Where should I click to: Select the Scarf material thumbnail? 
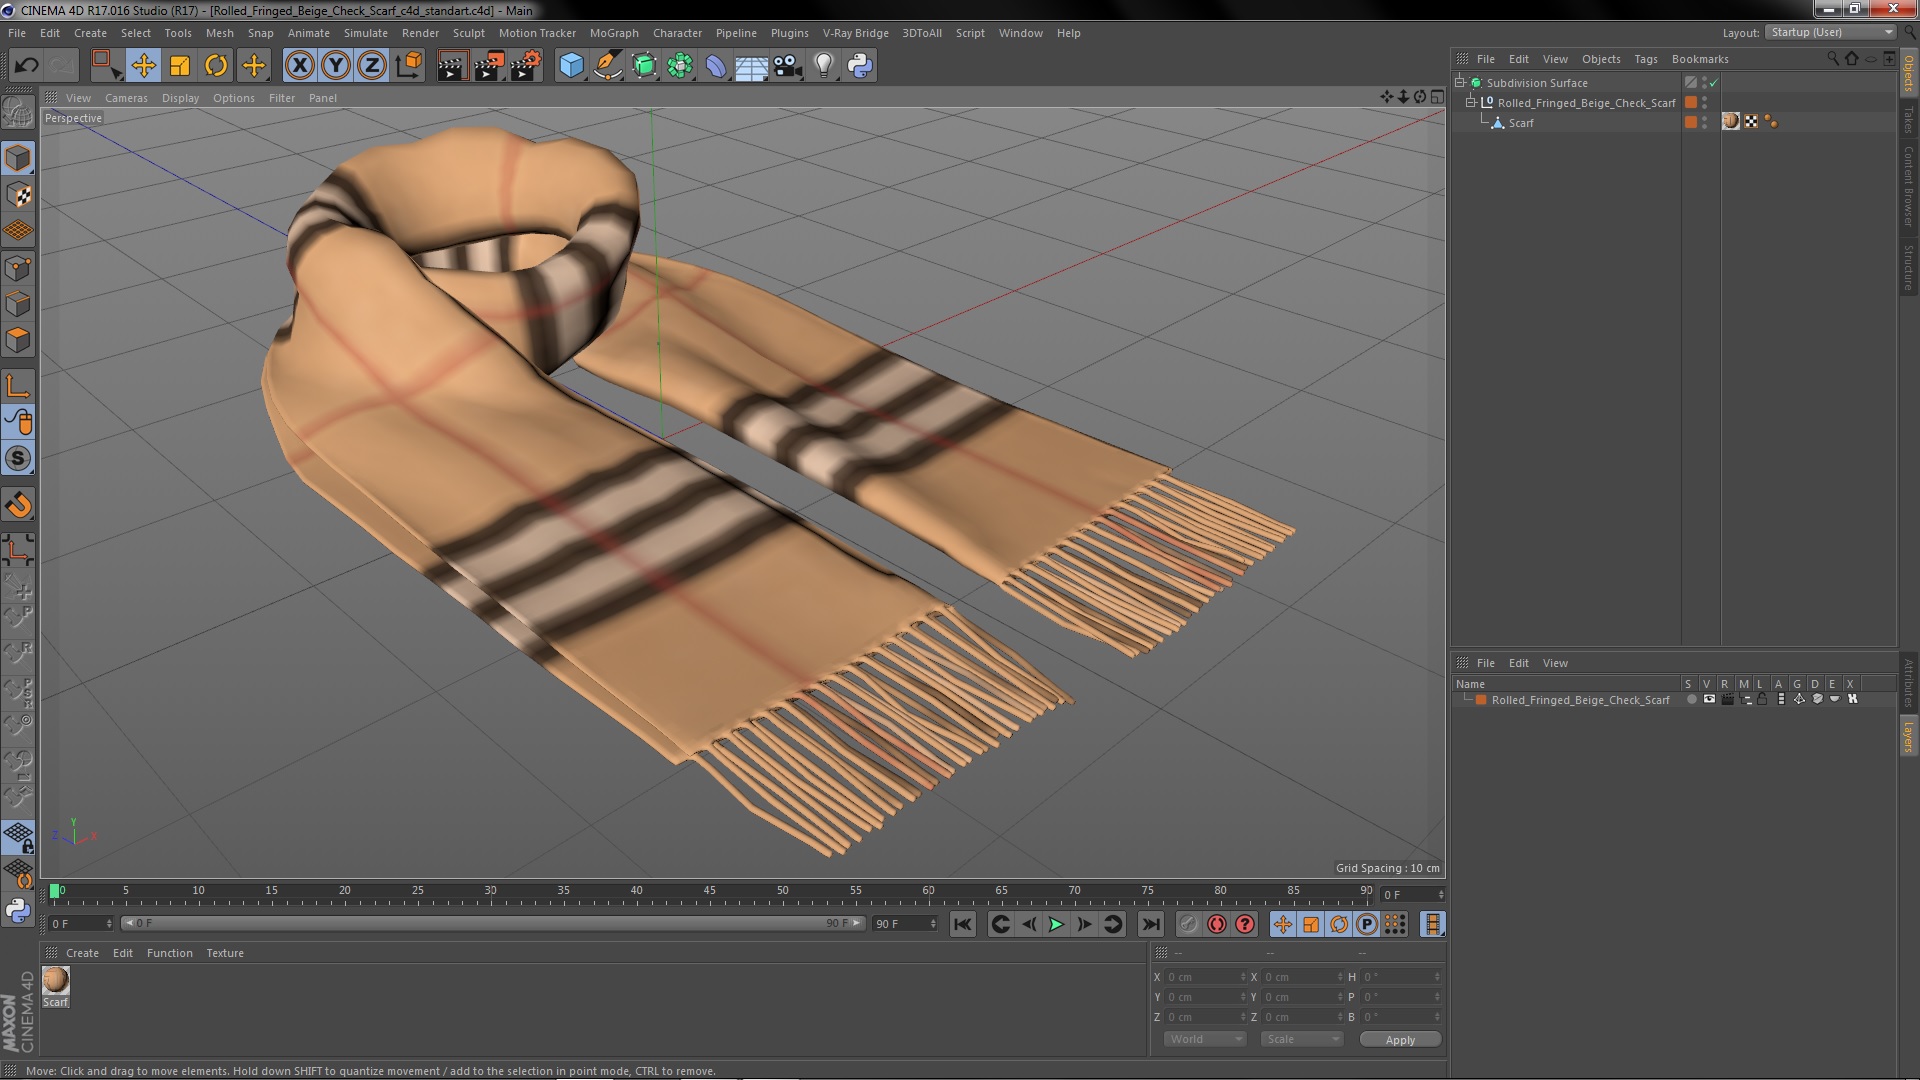point(56,980)
